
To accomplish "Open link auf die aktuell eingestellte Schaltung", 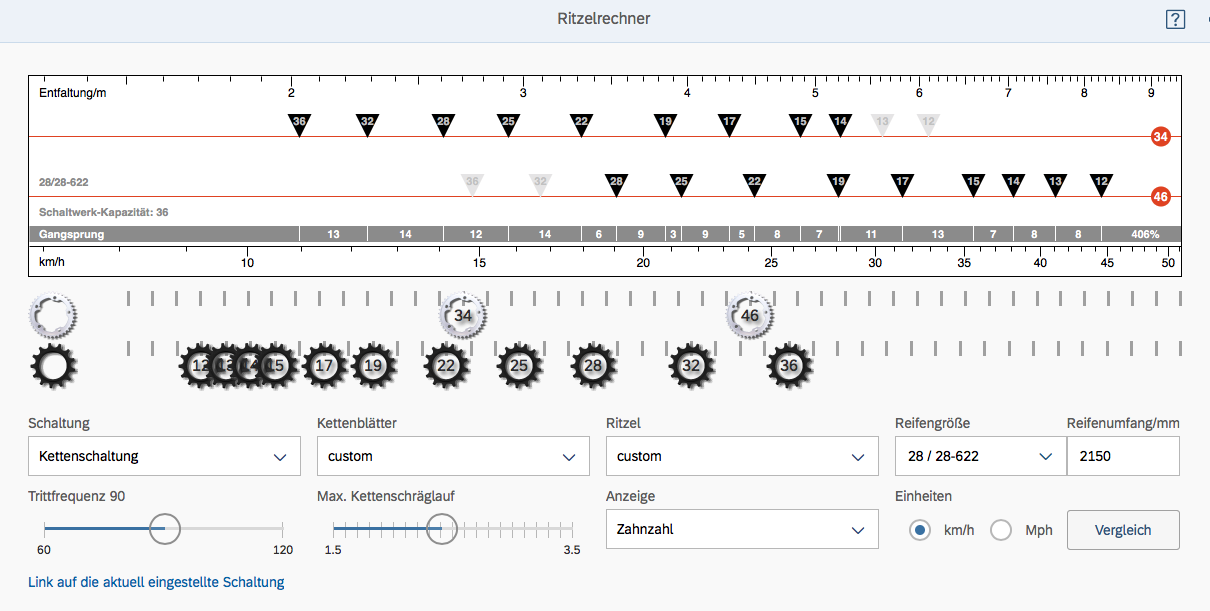I will [x=156, y=582].
